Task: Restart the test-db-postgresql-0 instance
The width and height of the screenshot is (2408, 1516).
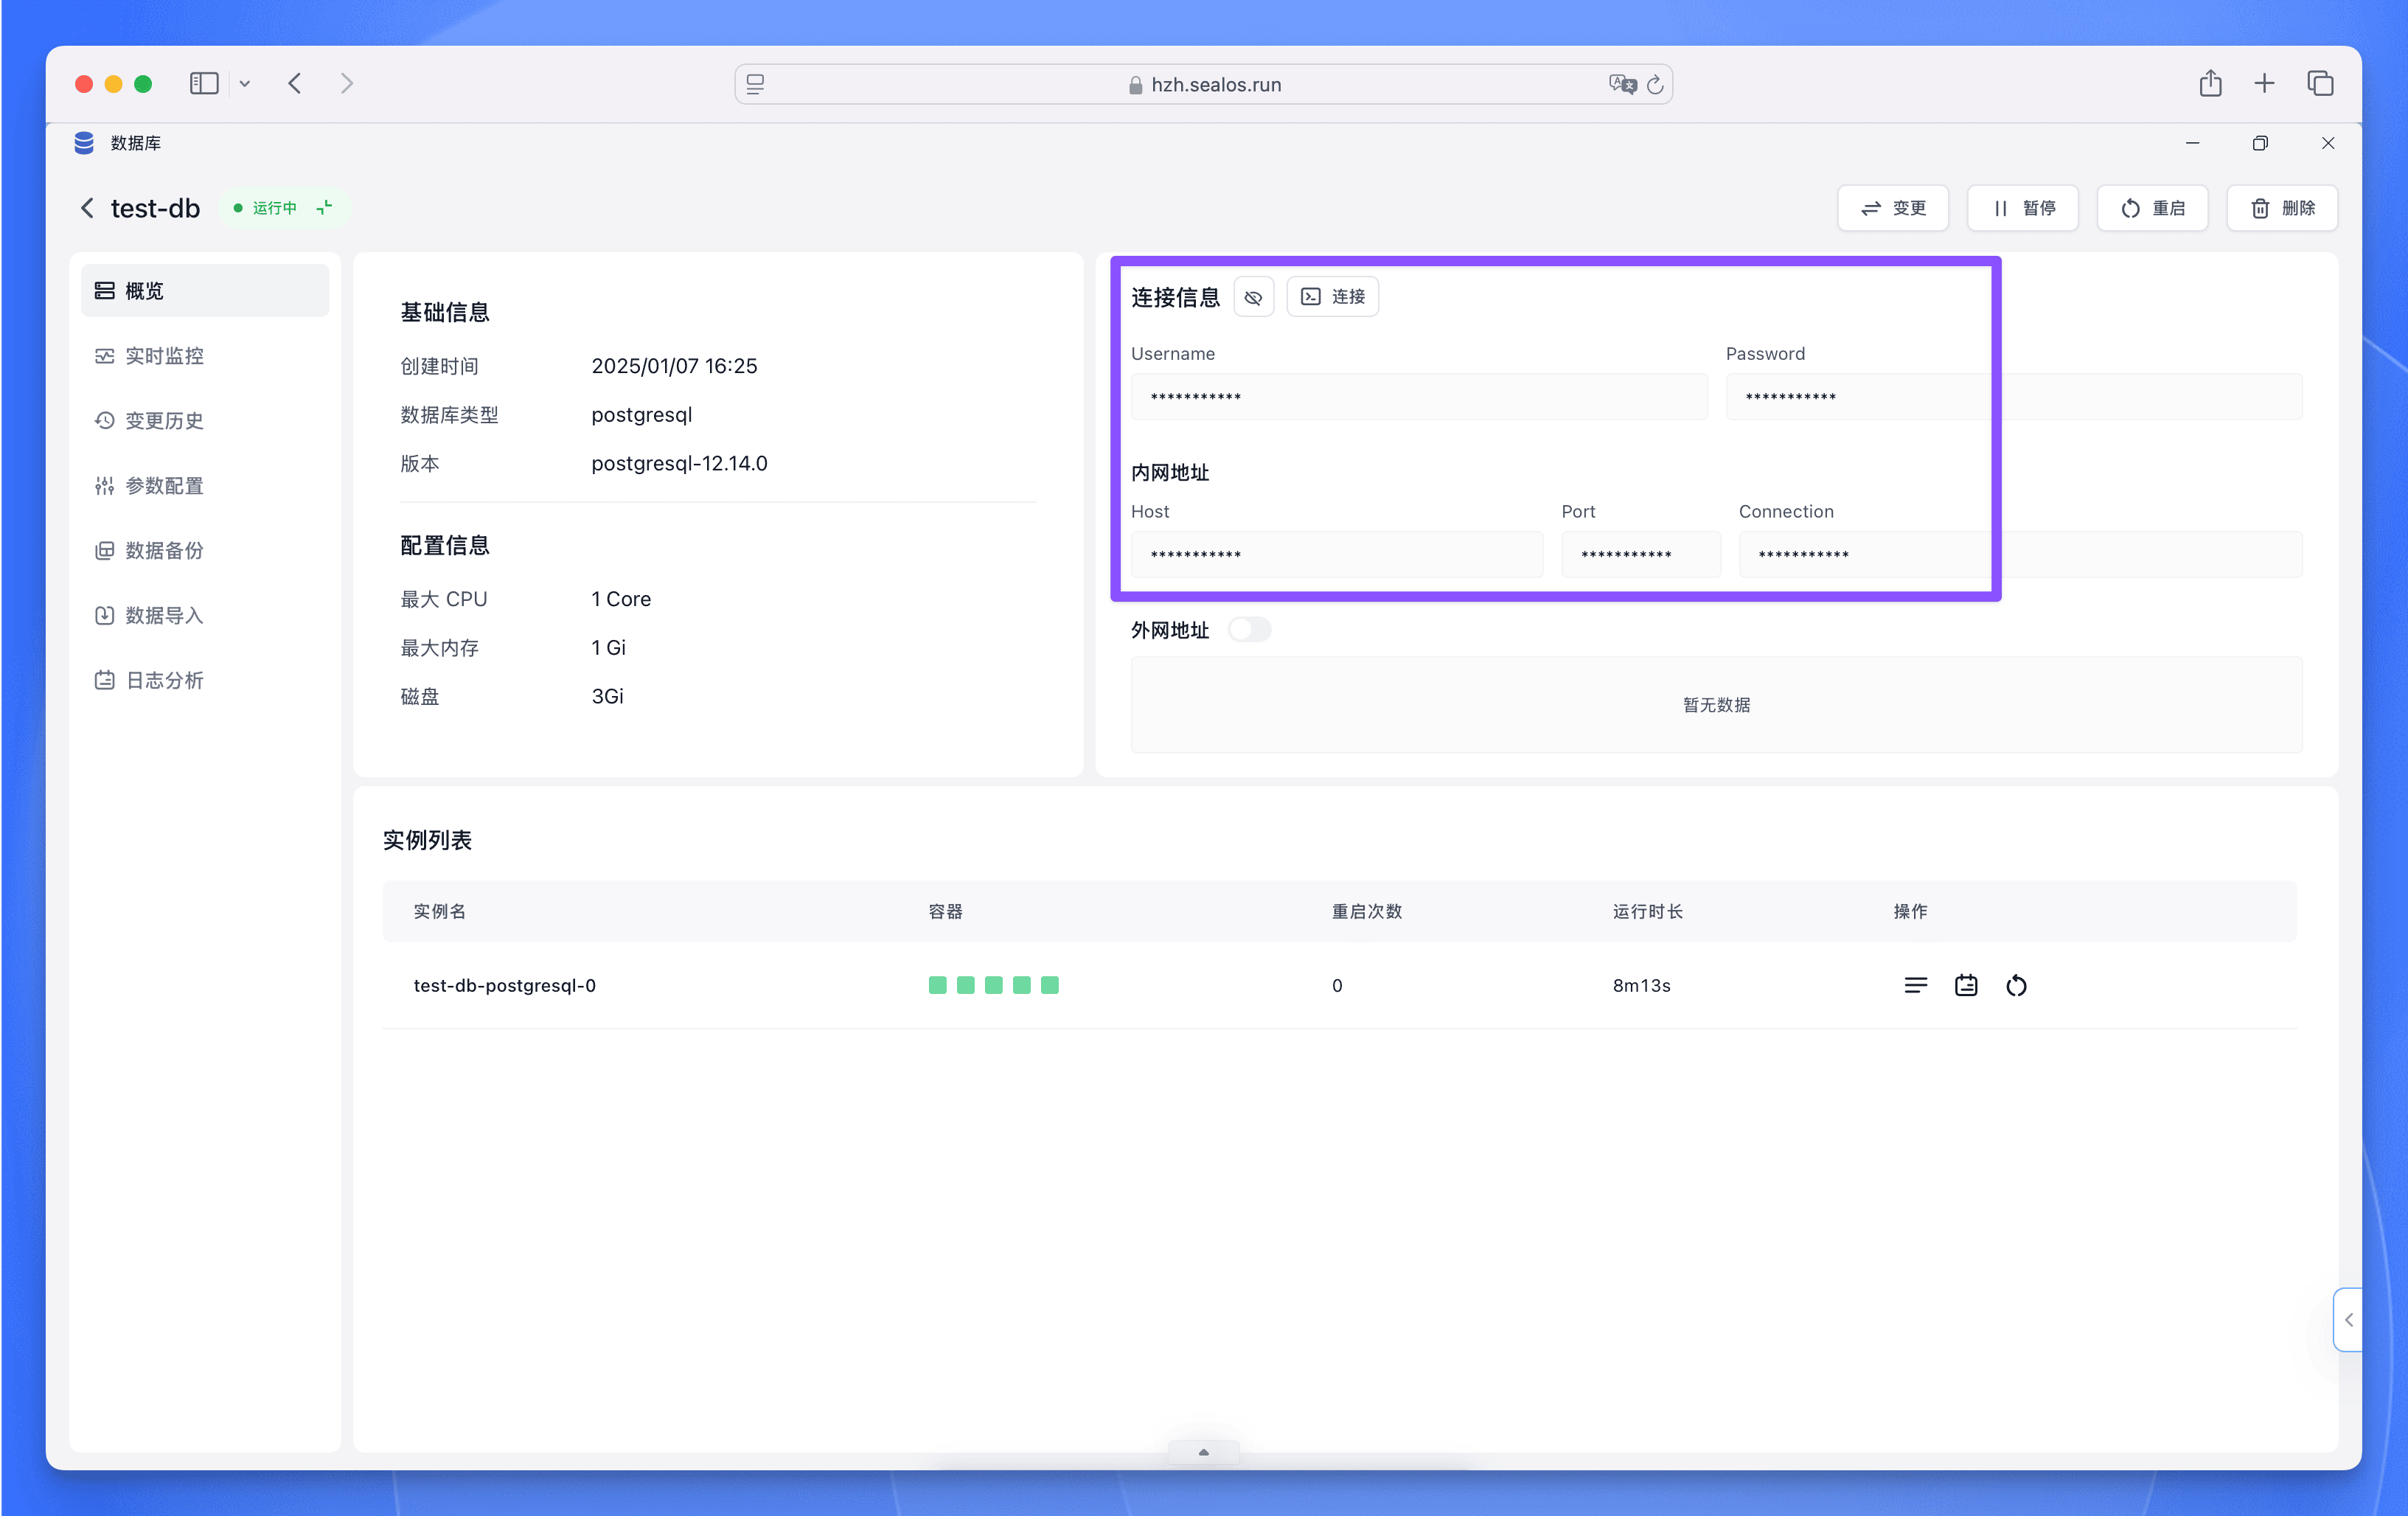Action: 2017,985
